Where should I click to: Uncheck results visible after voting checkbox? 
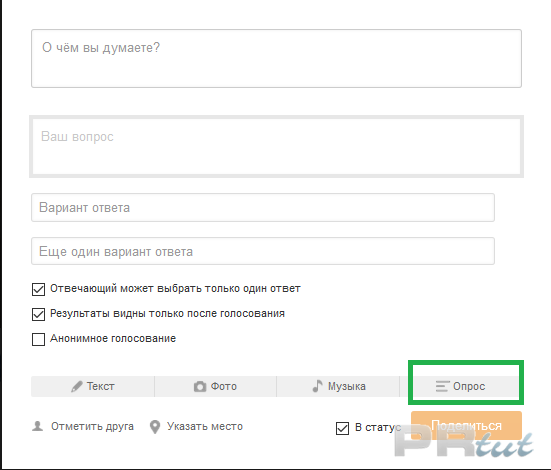click(38, 314)
